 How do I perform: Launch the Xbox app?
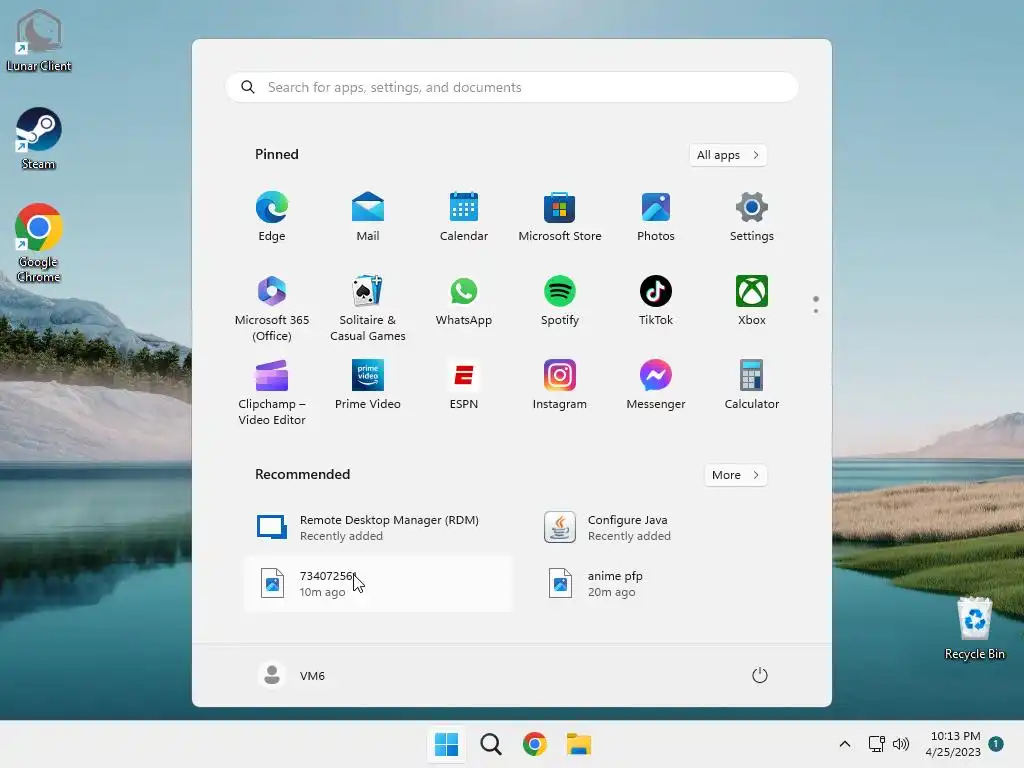click(752, 300)
